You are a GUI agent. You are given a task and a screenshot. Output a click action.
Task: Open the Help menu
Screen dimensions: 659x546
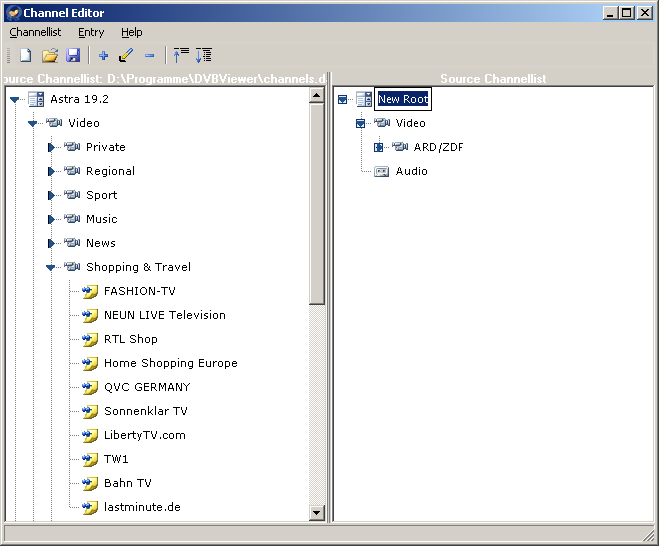pos(132,32)
